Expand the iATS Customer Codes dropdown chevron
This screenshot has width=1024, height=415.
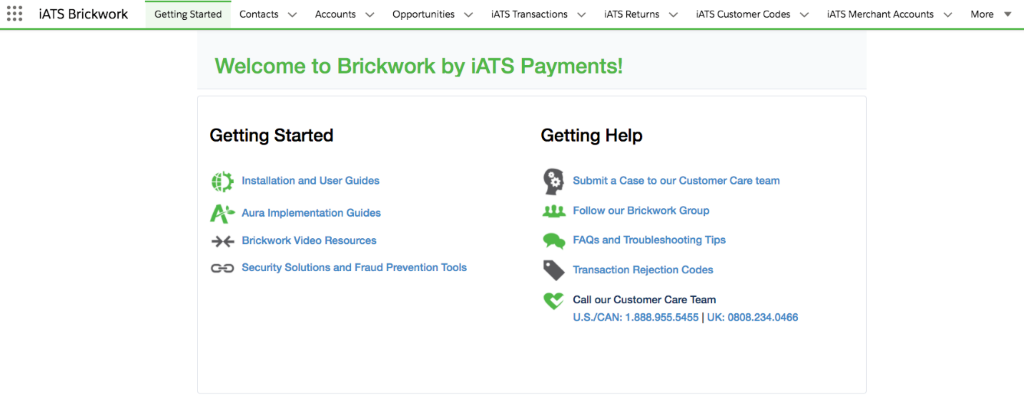(804, 14)
